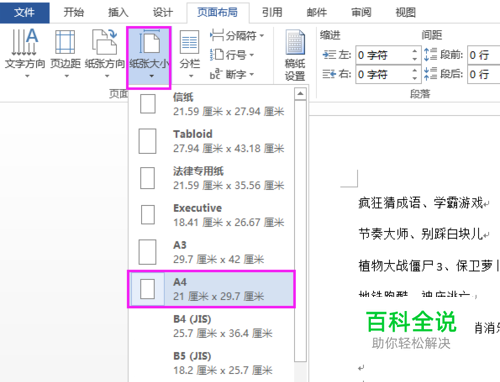Screen dimensions: 500x382
Task: Choose Tabloid paper size
Action: [x=211, y=141]
